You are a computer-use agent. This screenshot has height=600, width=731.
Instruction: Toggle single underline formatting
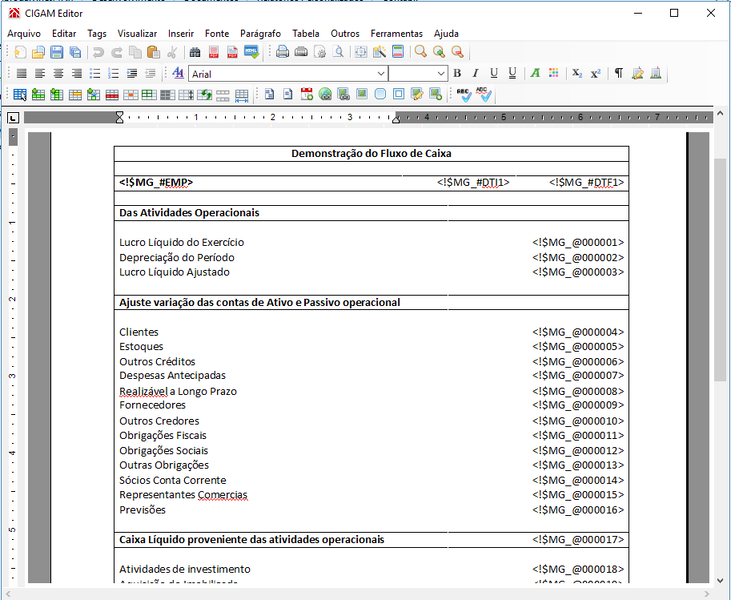point(494,73)
